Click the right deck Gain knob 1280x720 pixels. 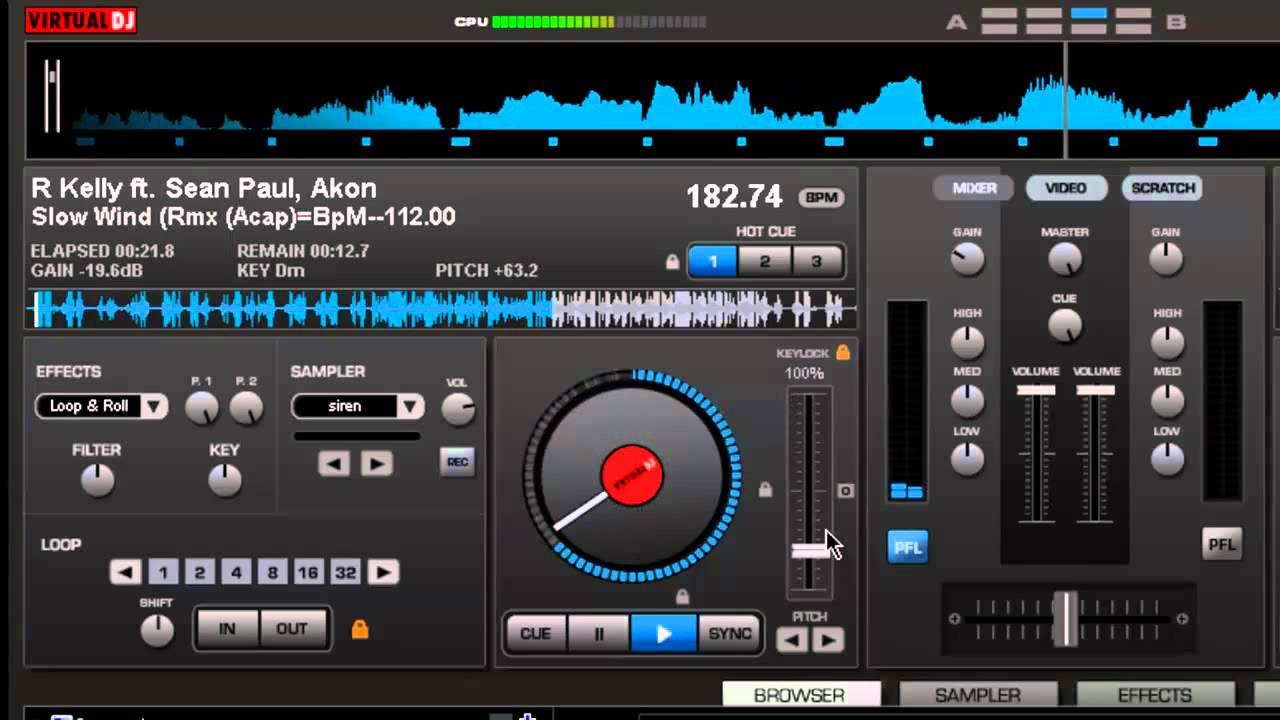pos(1166,260)
